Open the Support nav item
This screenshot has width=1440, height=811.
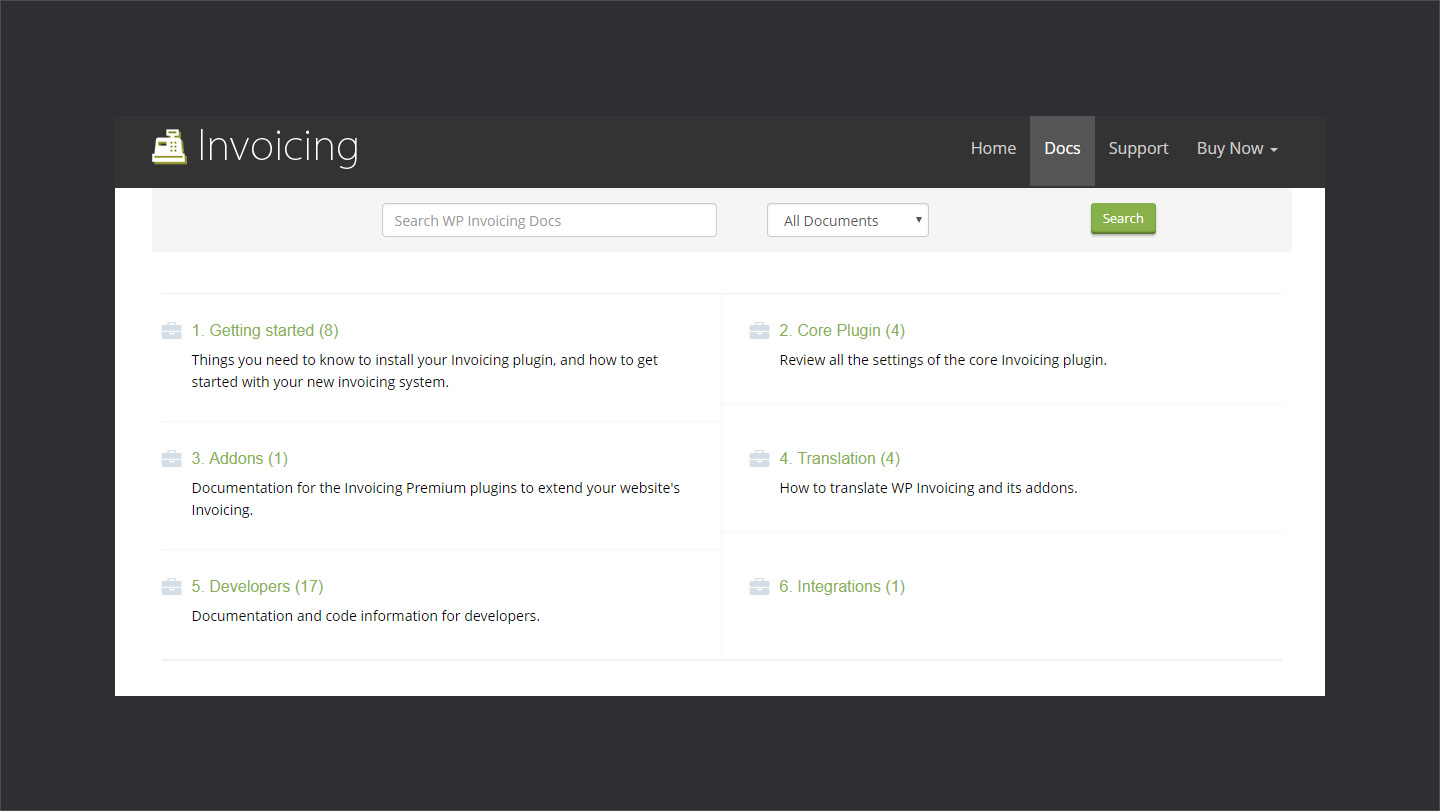click(x=1138, y=148)
